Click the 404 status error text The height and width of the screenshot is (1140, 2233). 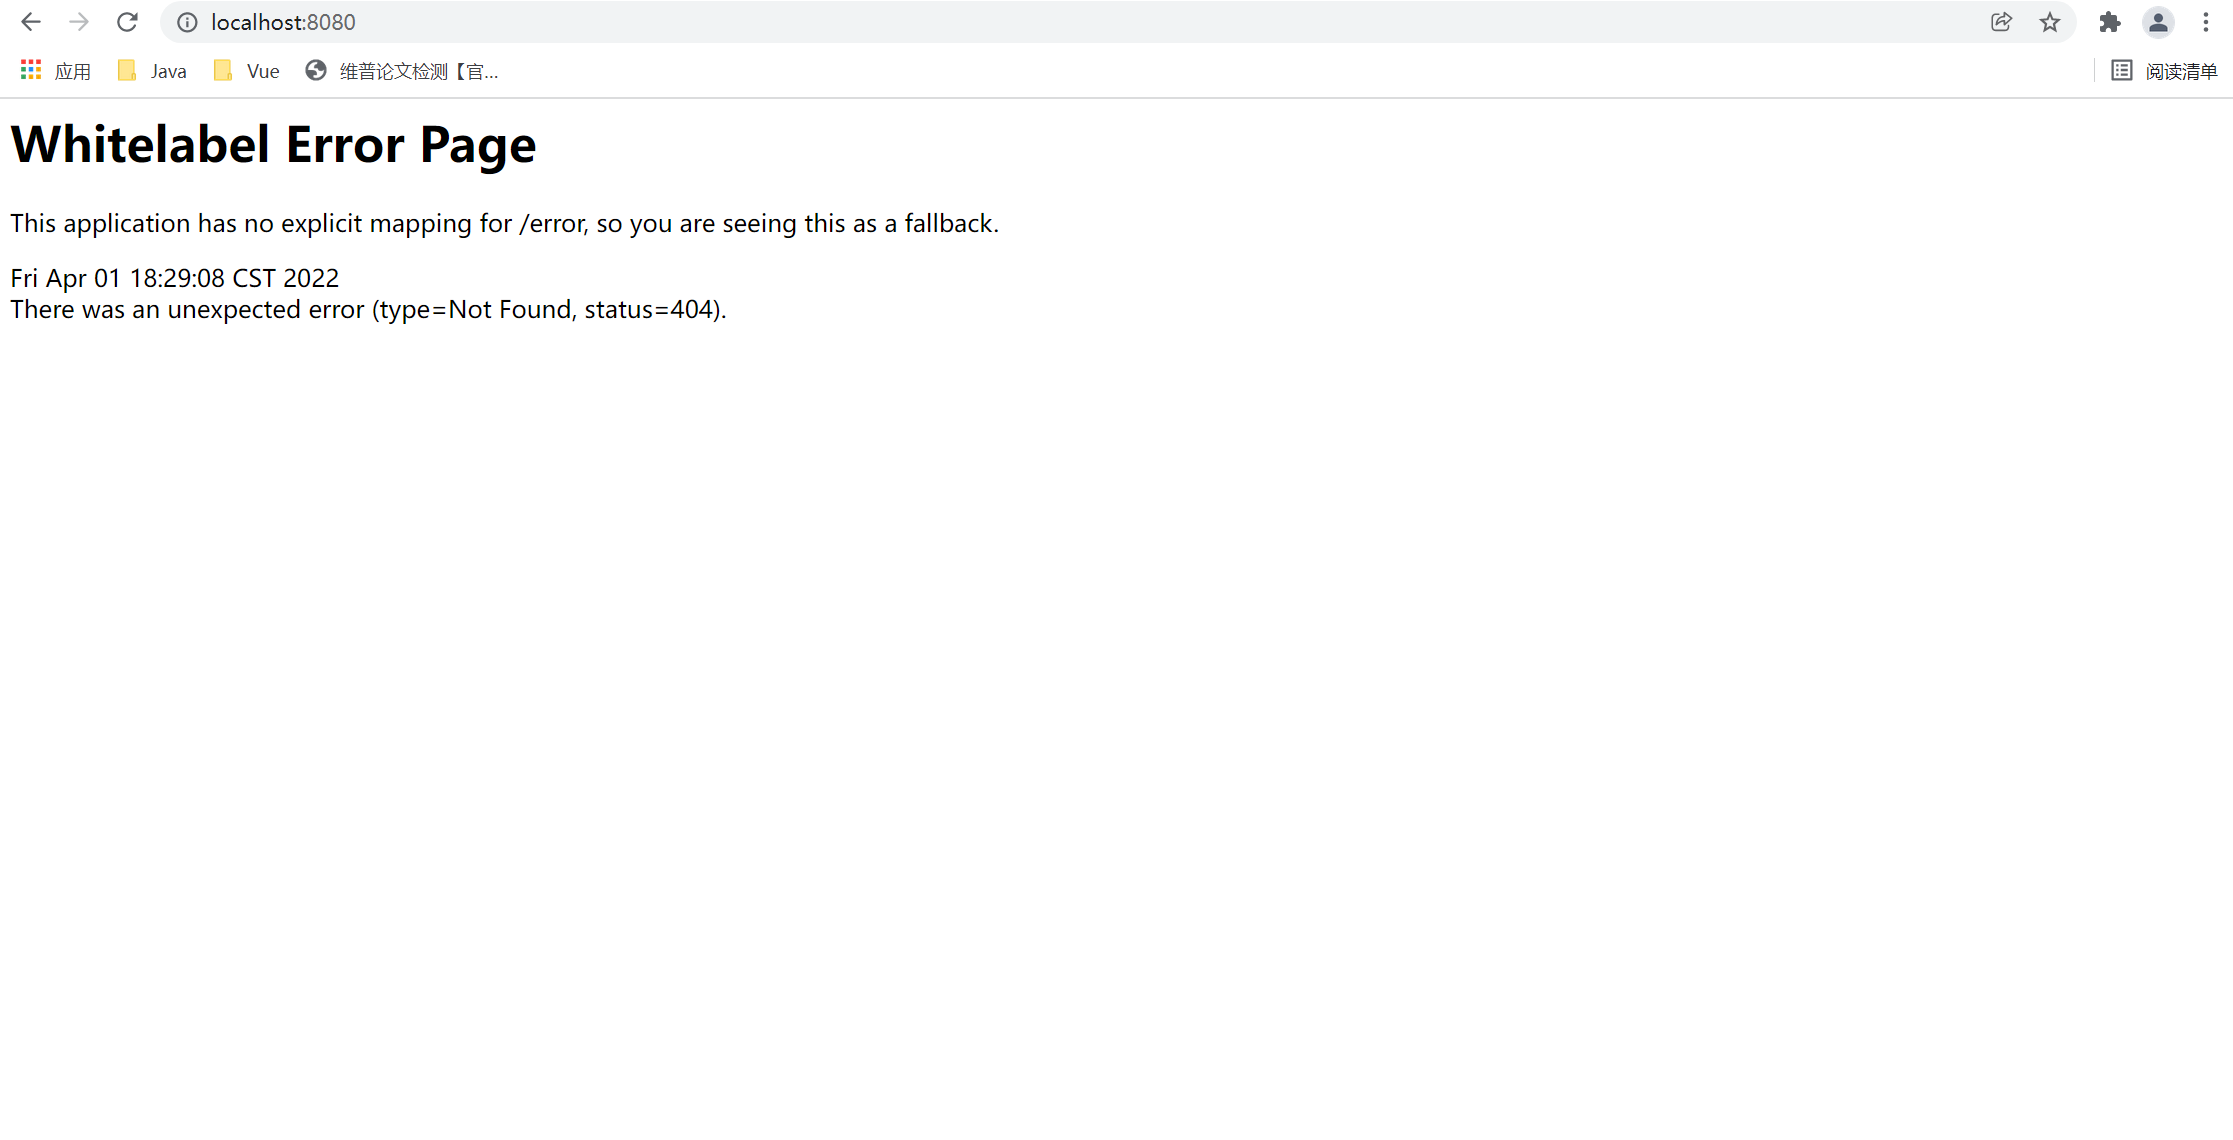[x=368, y=310]
